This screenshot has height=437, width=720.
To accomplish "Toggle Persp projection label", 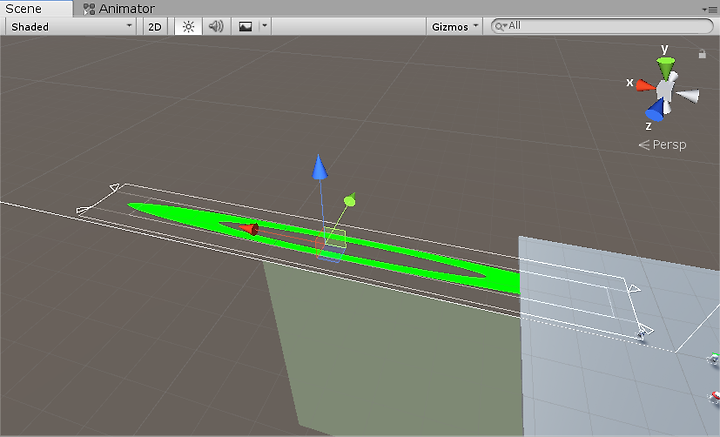I will pos(663,145).
